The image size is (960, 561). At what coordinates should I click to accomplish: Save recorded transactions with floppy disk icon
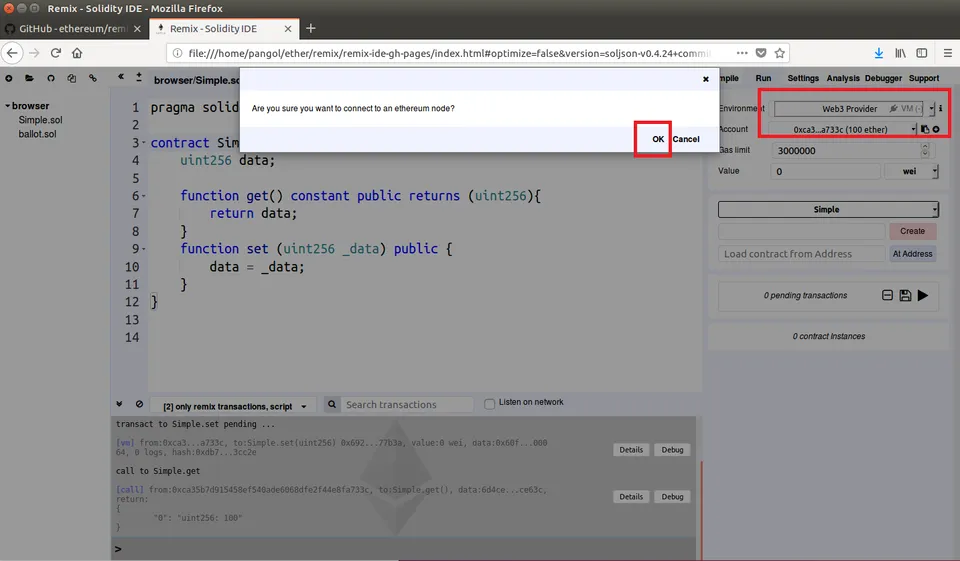point(905,295)
